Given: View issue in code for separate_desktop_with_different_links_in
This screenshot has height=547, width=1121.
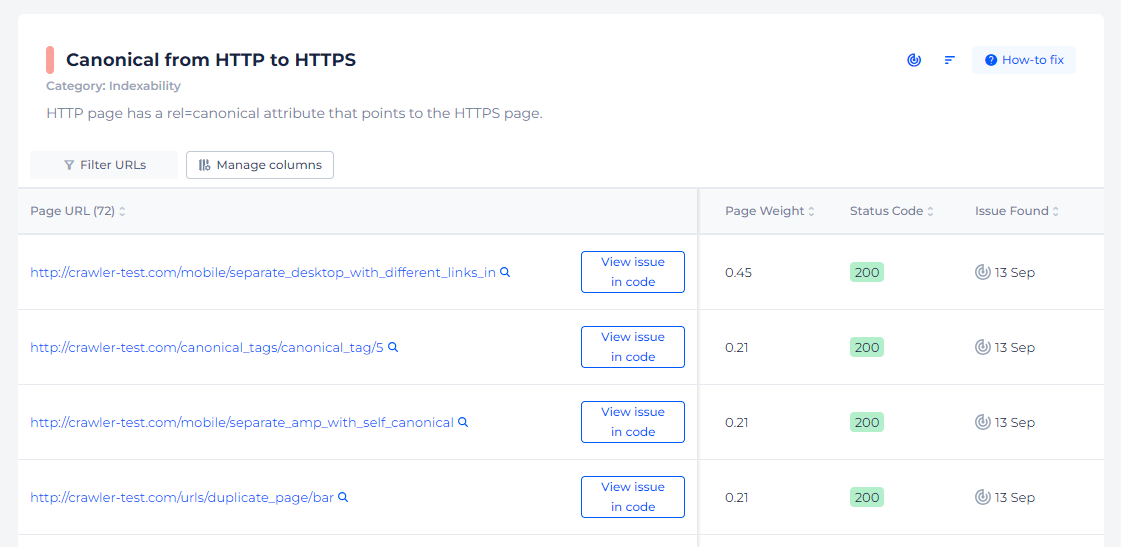Looking at the screenshot, I should point(633,272).
